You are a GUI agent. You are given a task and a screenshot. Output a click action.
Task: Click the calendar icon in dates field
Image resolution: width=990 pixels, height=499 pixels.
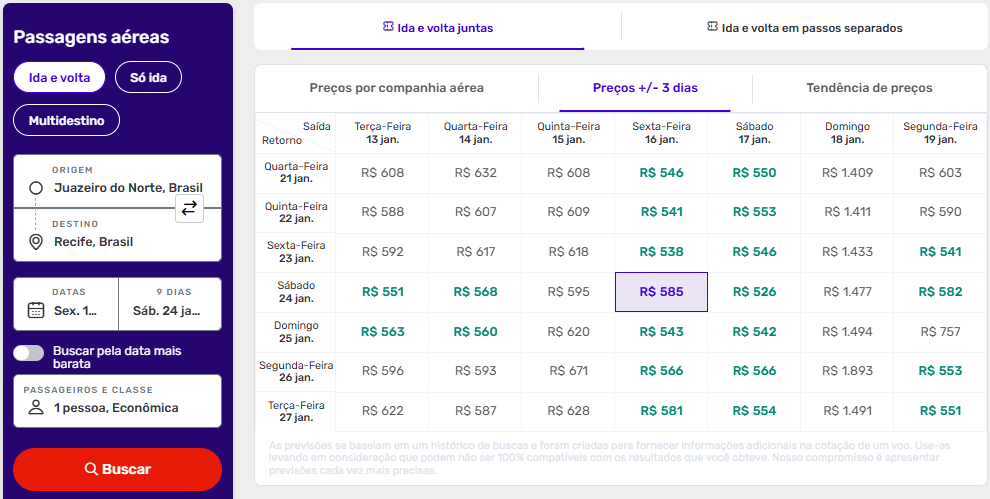click(36, 310)
